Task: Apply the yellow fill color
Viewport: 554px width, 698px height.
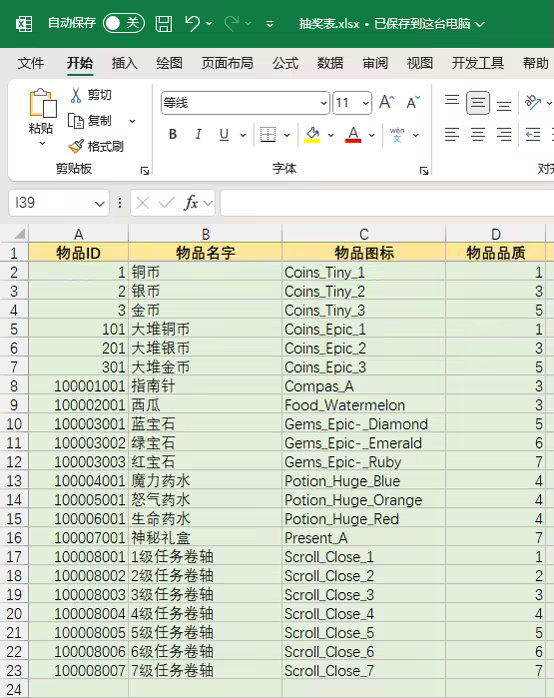Action: point(312,134)
